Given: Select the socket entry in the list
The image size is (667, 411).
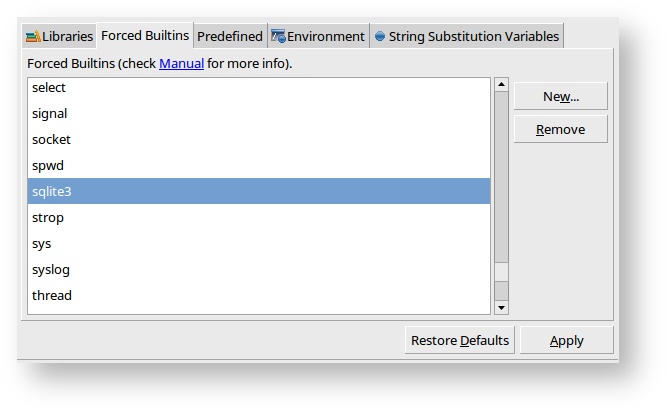Looking at the screenshot, I should point(259,139).
